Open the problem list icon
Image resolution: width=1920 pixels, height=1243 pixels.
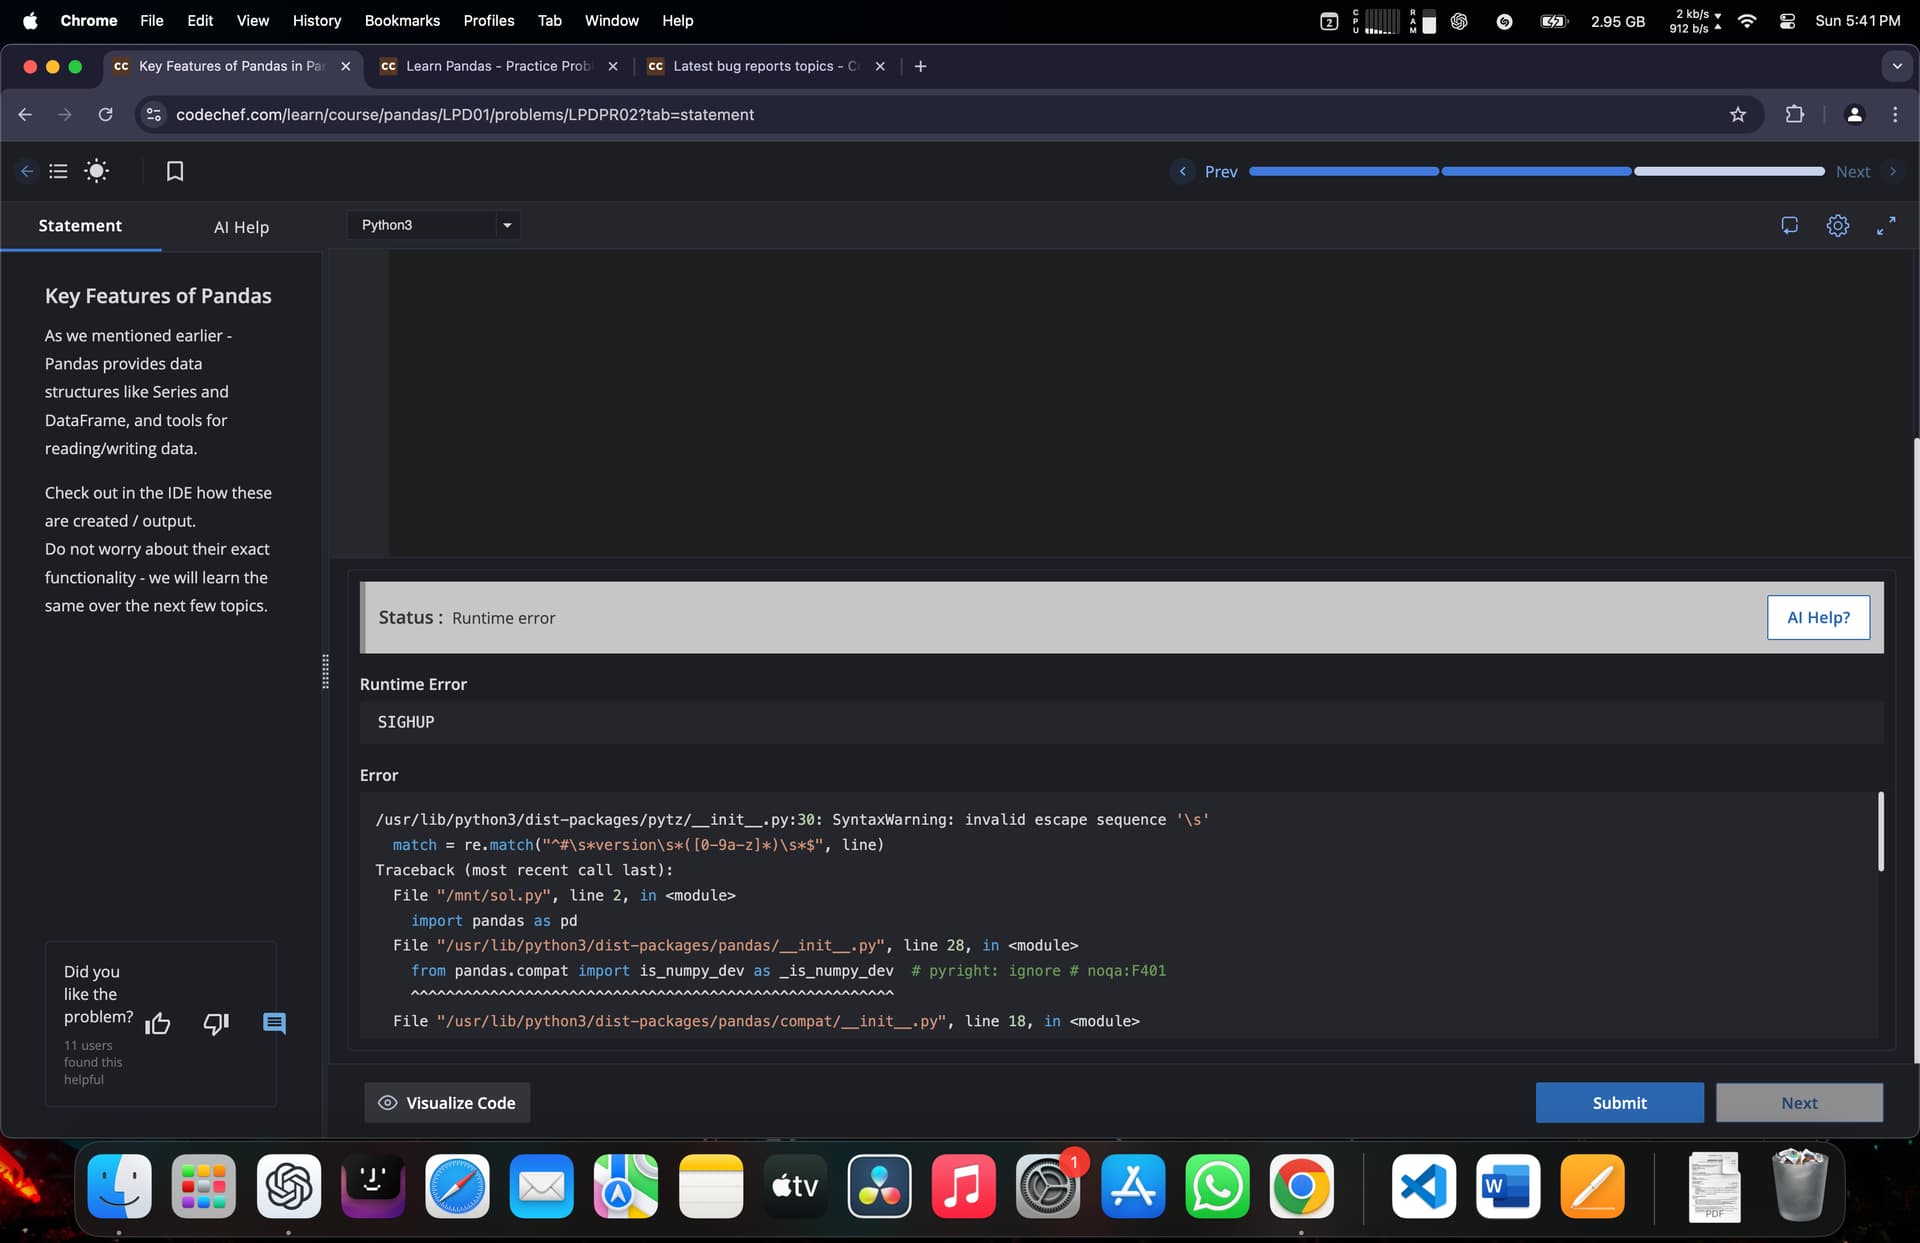59,171
